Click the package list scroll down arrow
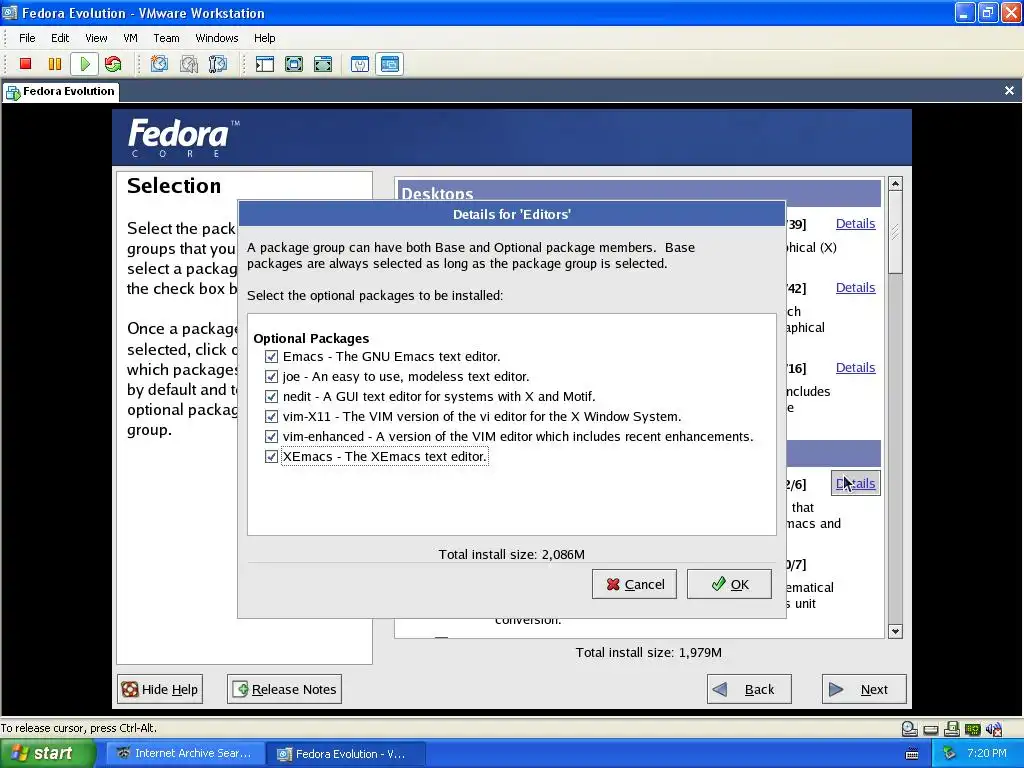The image size is (1024, 768). pyautogui.click(x=895, y=632)
